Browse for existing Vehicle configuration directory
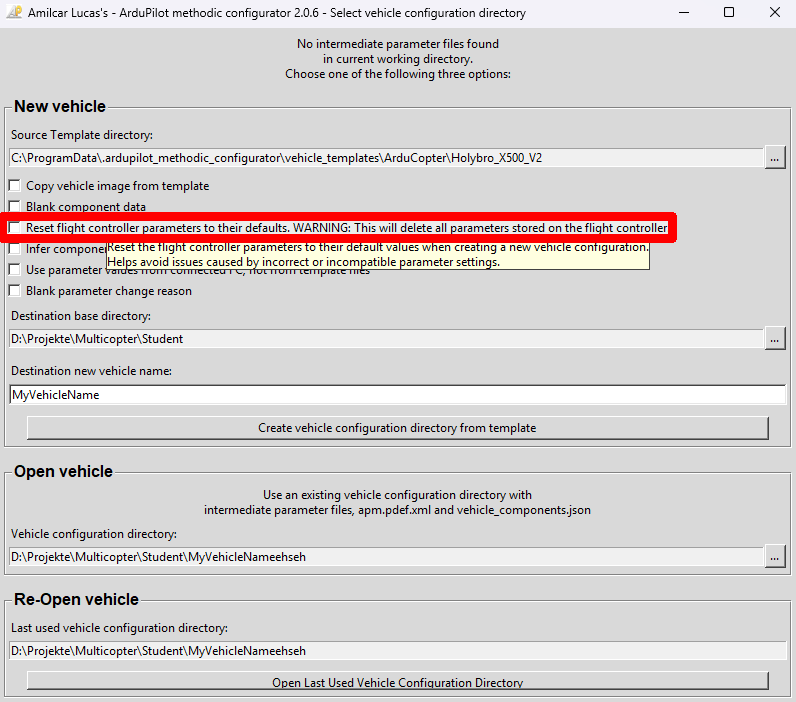The height and width of the screenshot is (702, 796). [x=775, y=555]
